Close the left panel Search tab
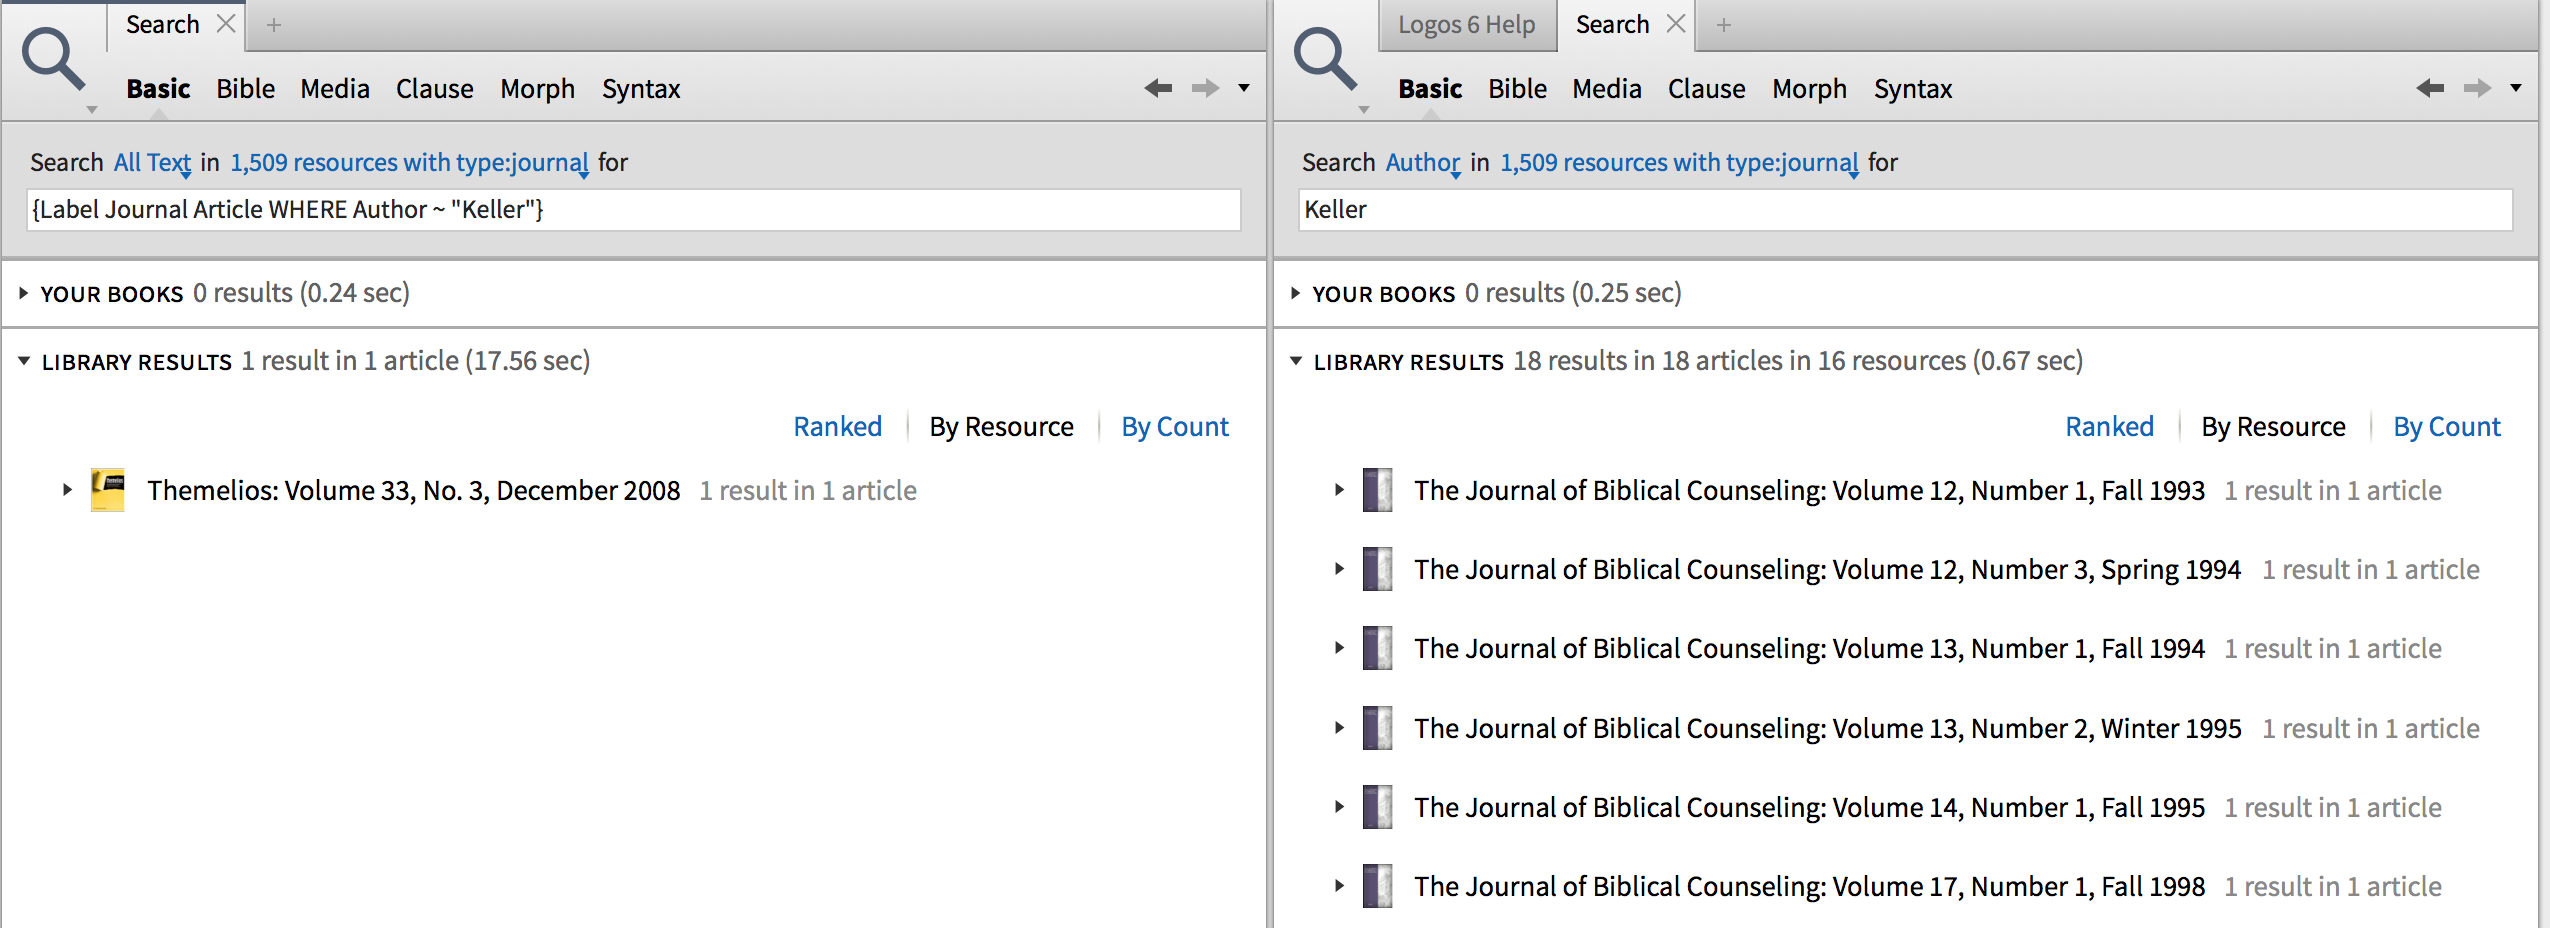The height and width of the screenshot is (928, 2550). tap(226, 24)
